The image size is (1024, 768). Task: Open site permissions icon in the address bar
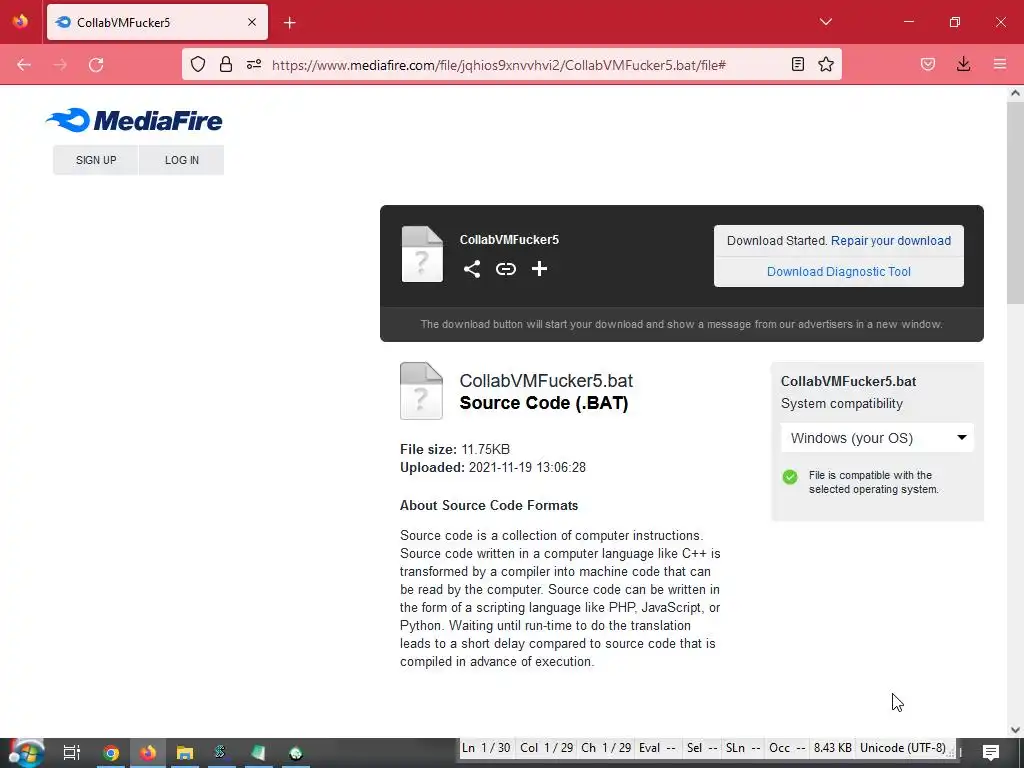click(x=254, y=64)
